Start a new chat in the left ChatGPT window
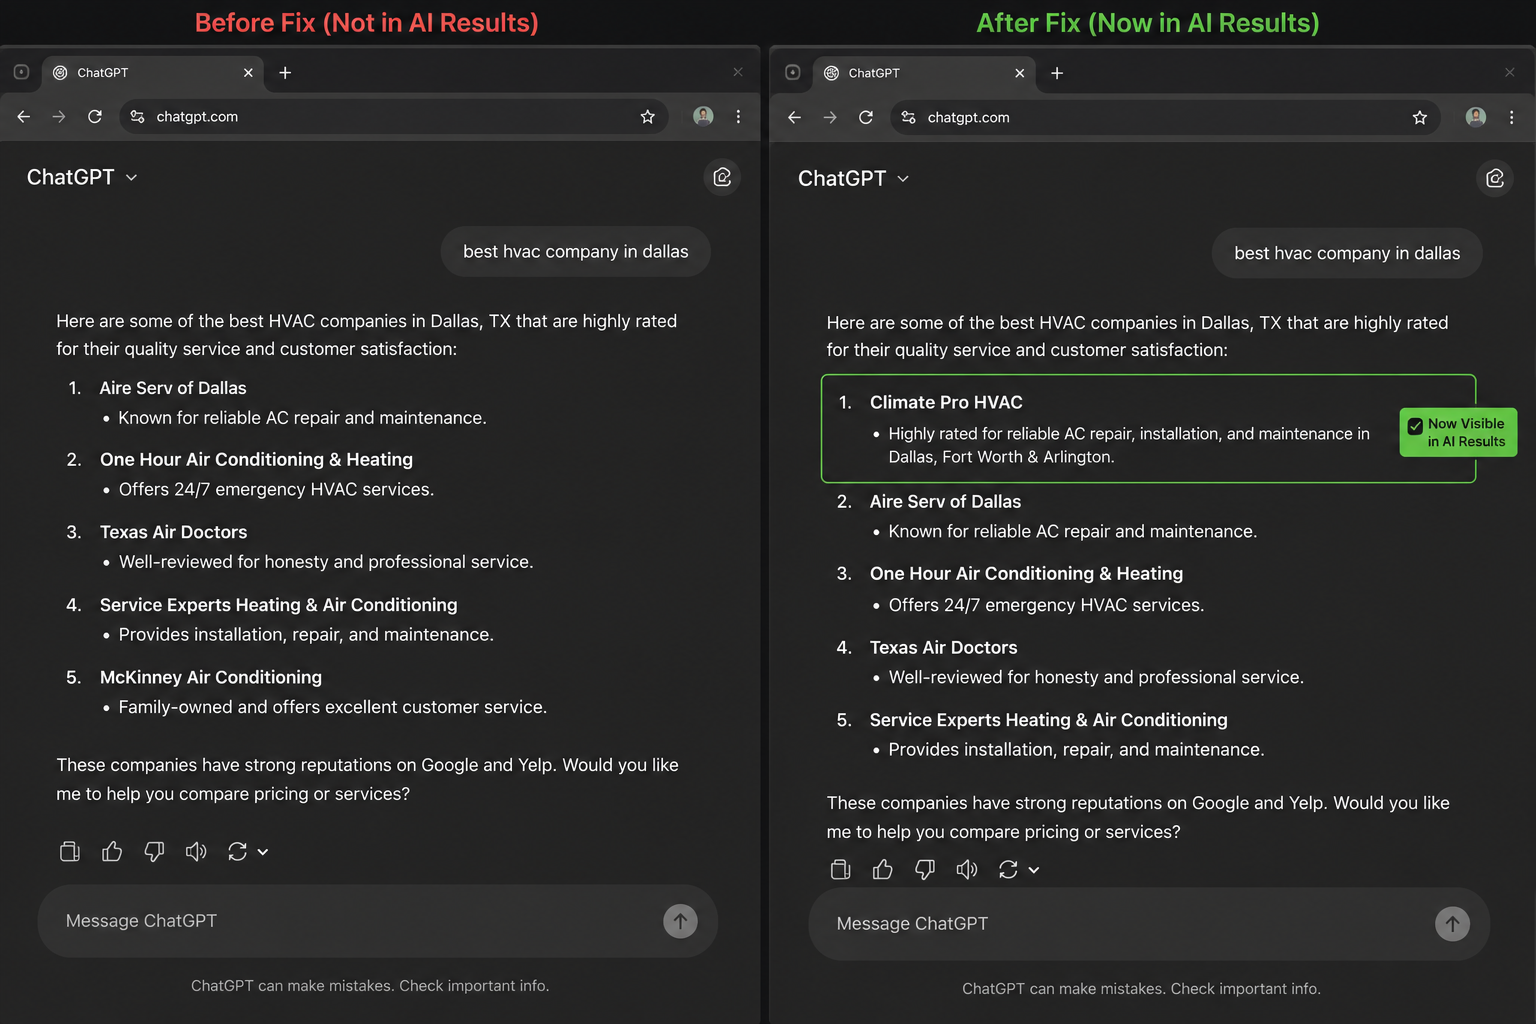 (722, 178)
